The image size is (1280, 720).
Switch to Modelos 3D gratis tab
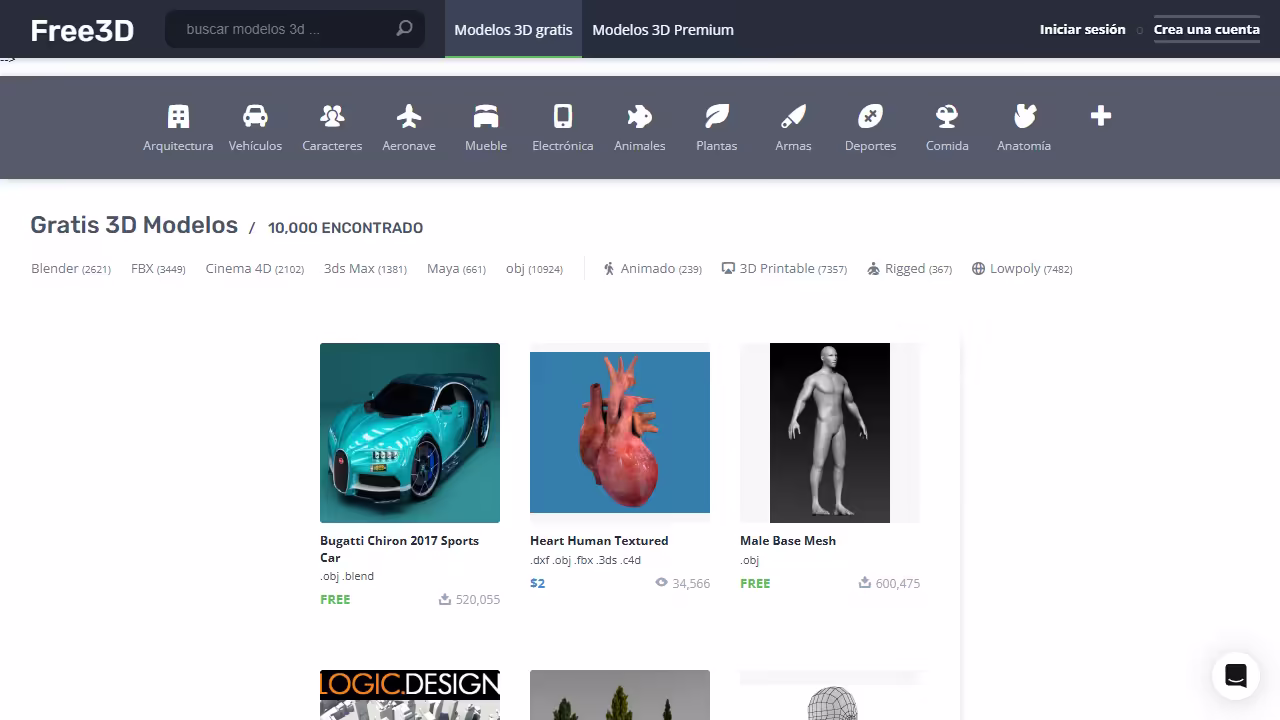[x=513, y=30]
